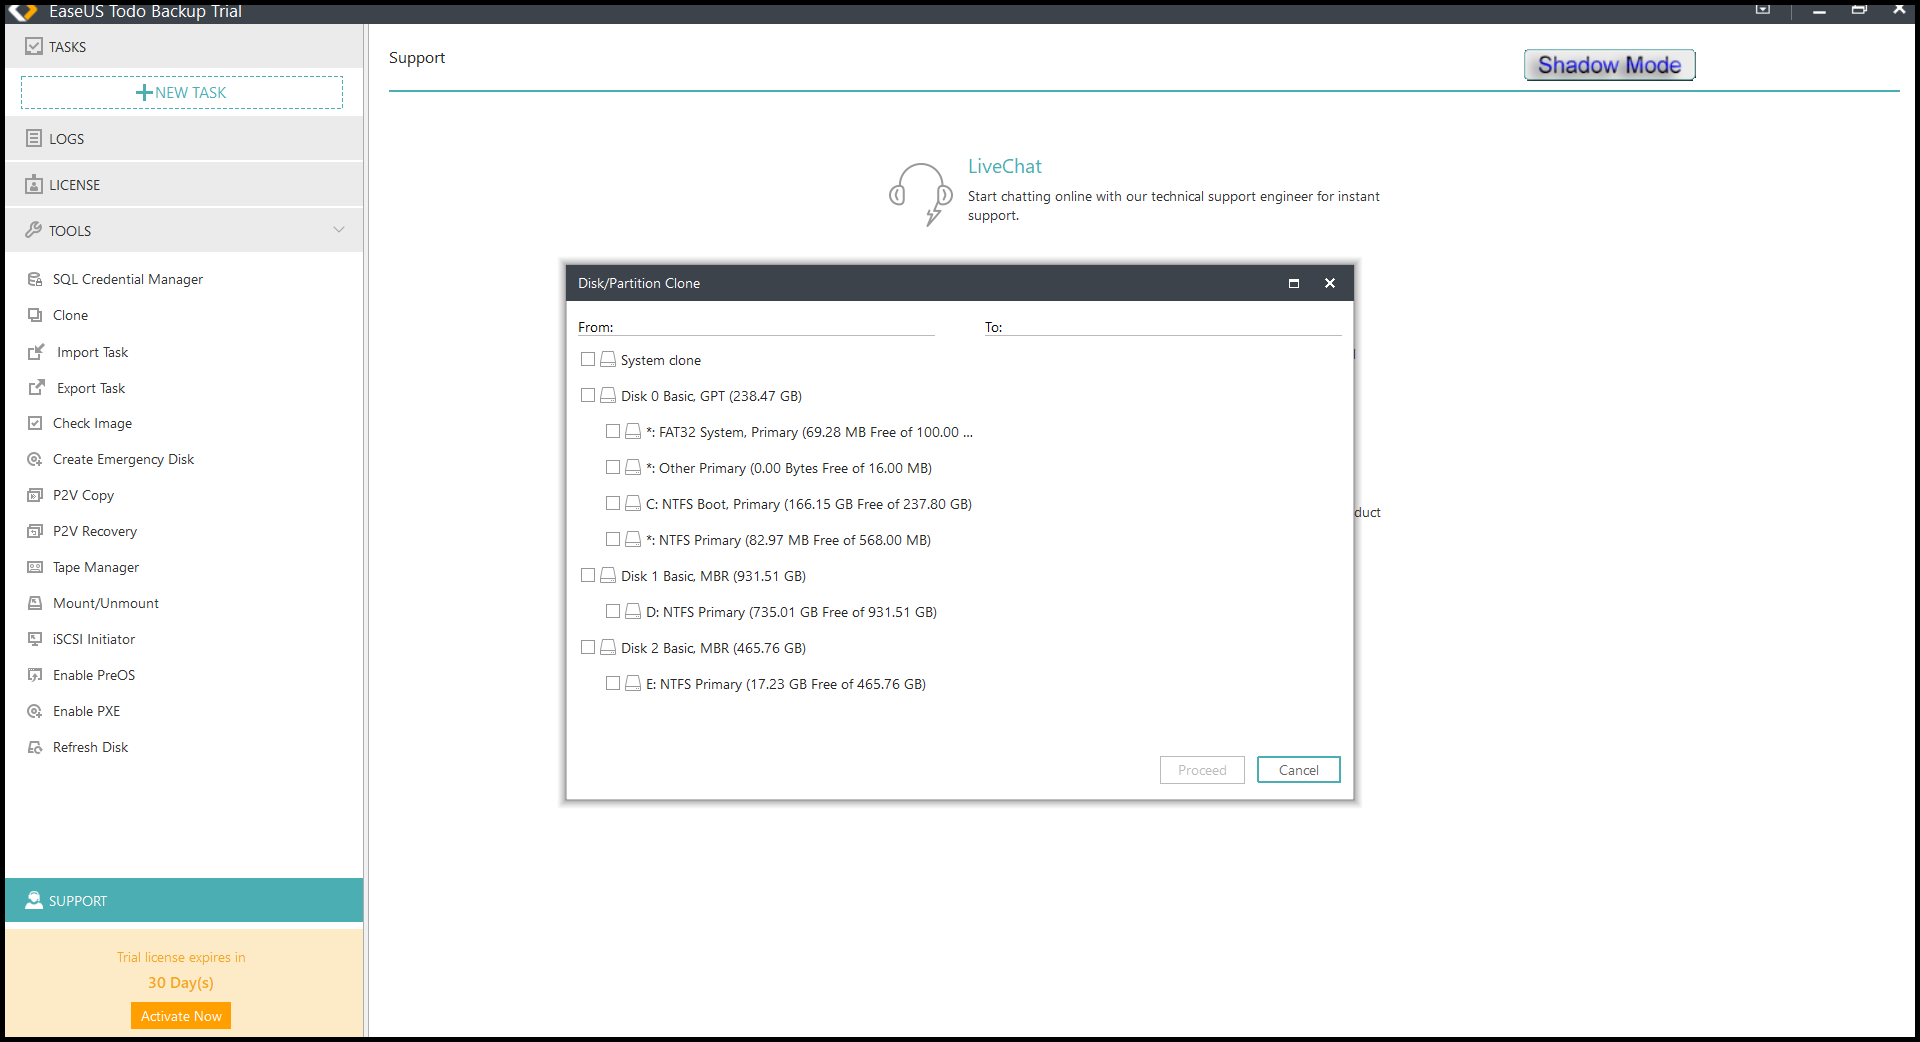
Task: Click the C: NTFS Boot partition drive icon
Action: pos(633,503)
